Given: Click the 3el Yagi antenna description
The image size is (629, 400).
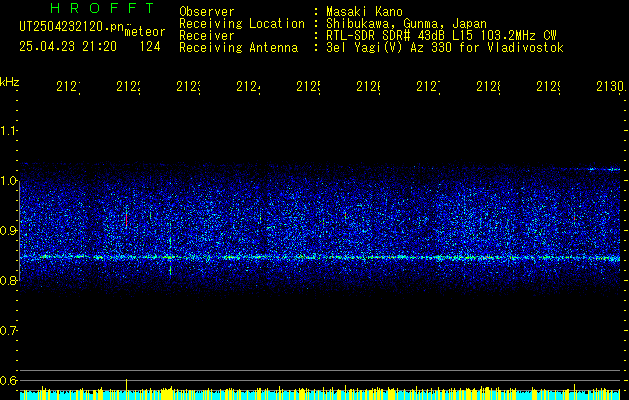Looking at the screenshot, I should pos(445,48).
